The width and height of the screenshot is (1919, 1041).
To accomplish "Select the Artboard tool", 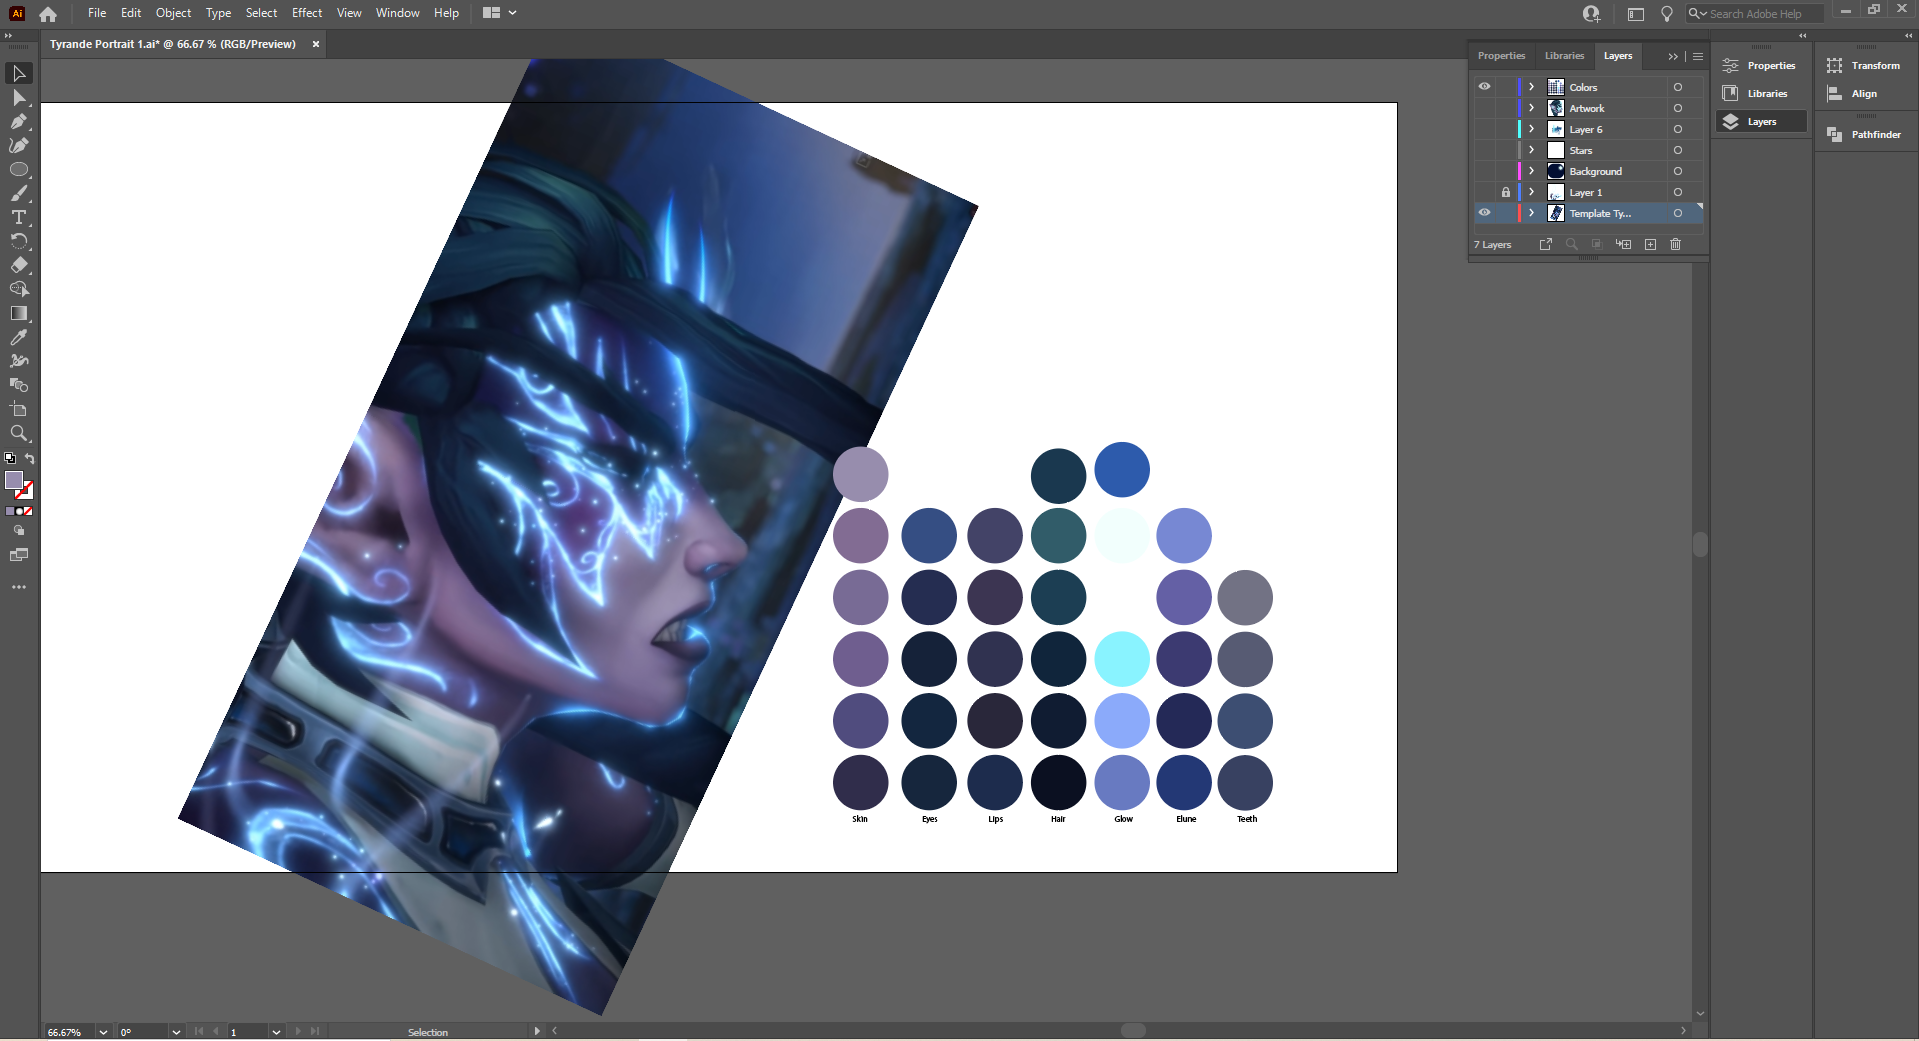I will pos(19,410).
